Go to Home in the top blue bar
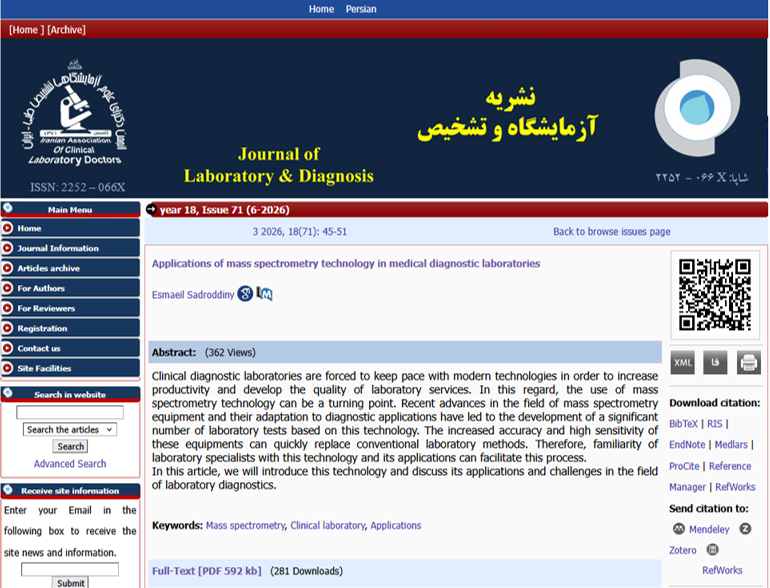 [x=321, y=9]
